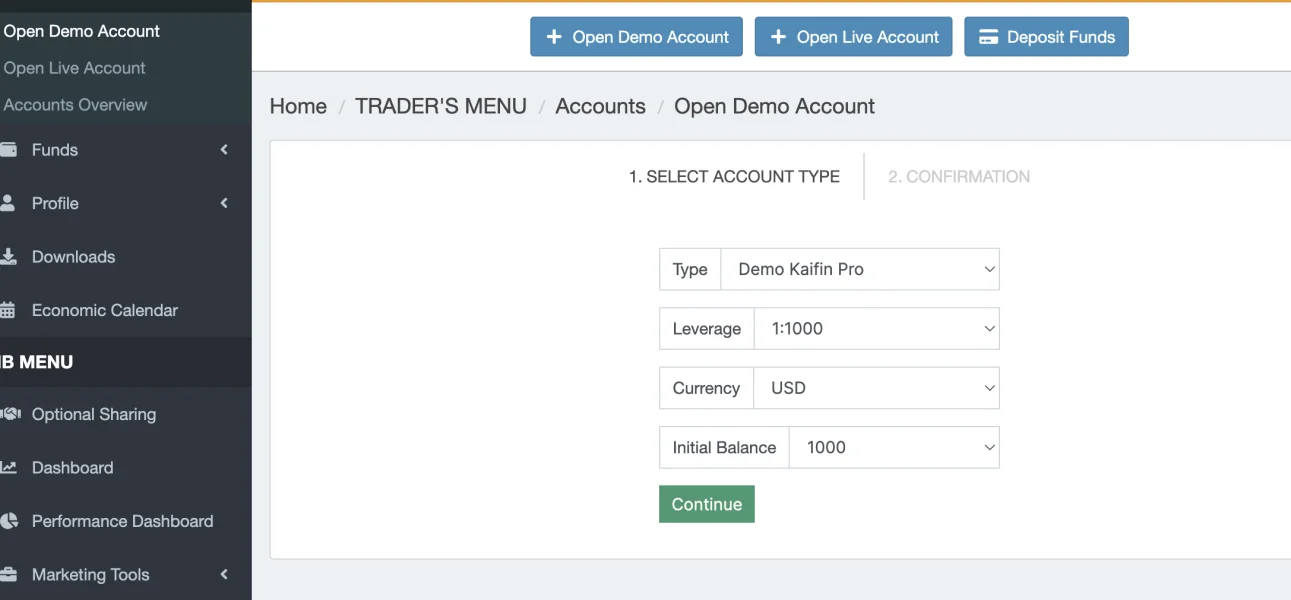
Task: Switch to the Confirmation step tab
Action: point(958,176)
